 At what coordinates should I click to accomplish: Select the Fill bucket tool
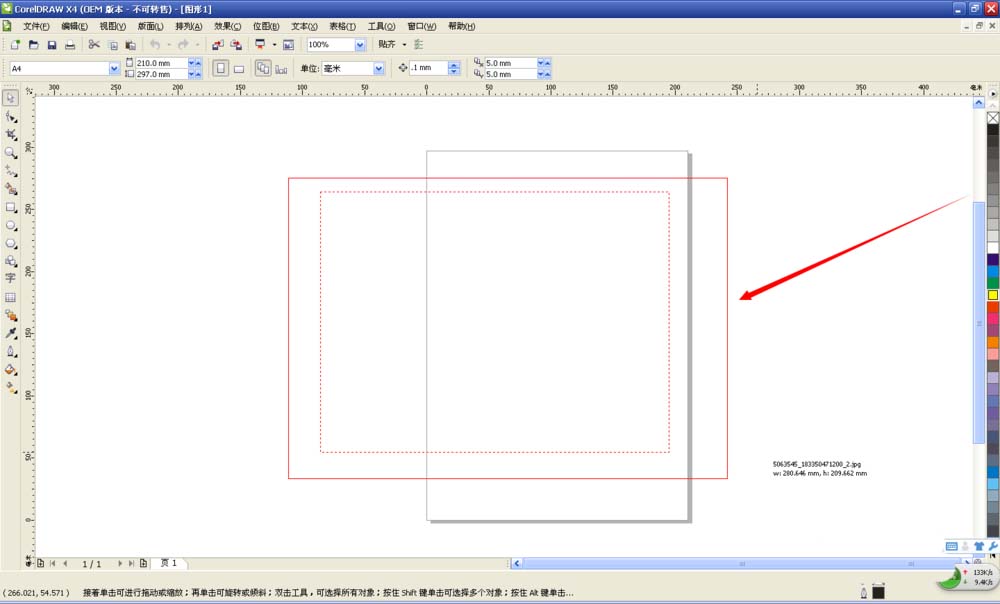pos(11,369)
